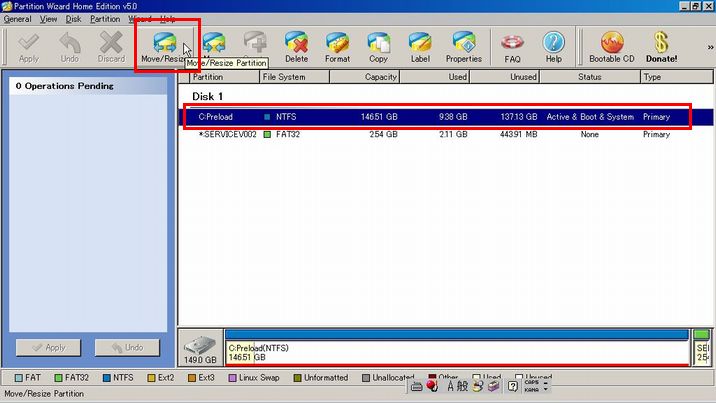Select the C:Preload partition row
The height and width of the screenshot is (403, 716).
coord(446,117)
